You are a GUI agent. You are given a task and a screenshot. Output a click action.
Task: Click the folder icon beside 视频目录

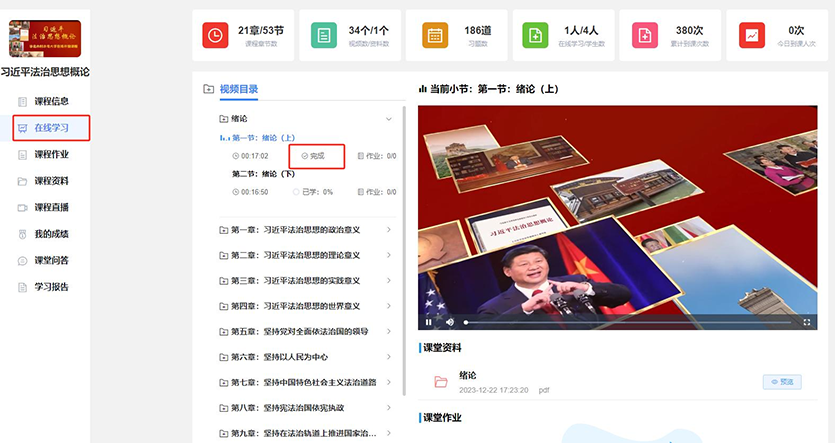pyautogui.click(x=209, y=89)
